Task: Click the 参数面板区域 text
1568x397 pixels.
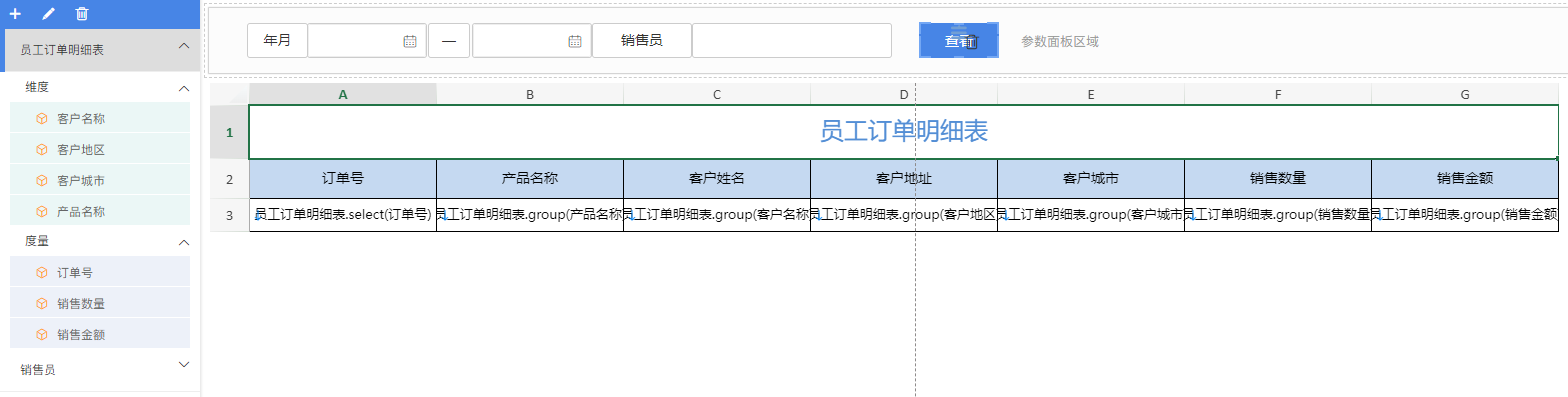Action: pos(1060,41)
